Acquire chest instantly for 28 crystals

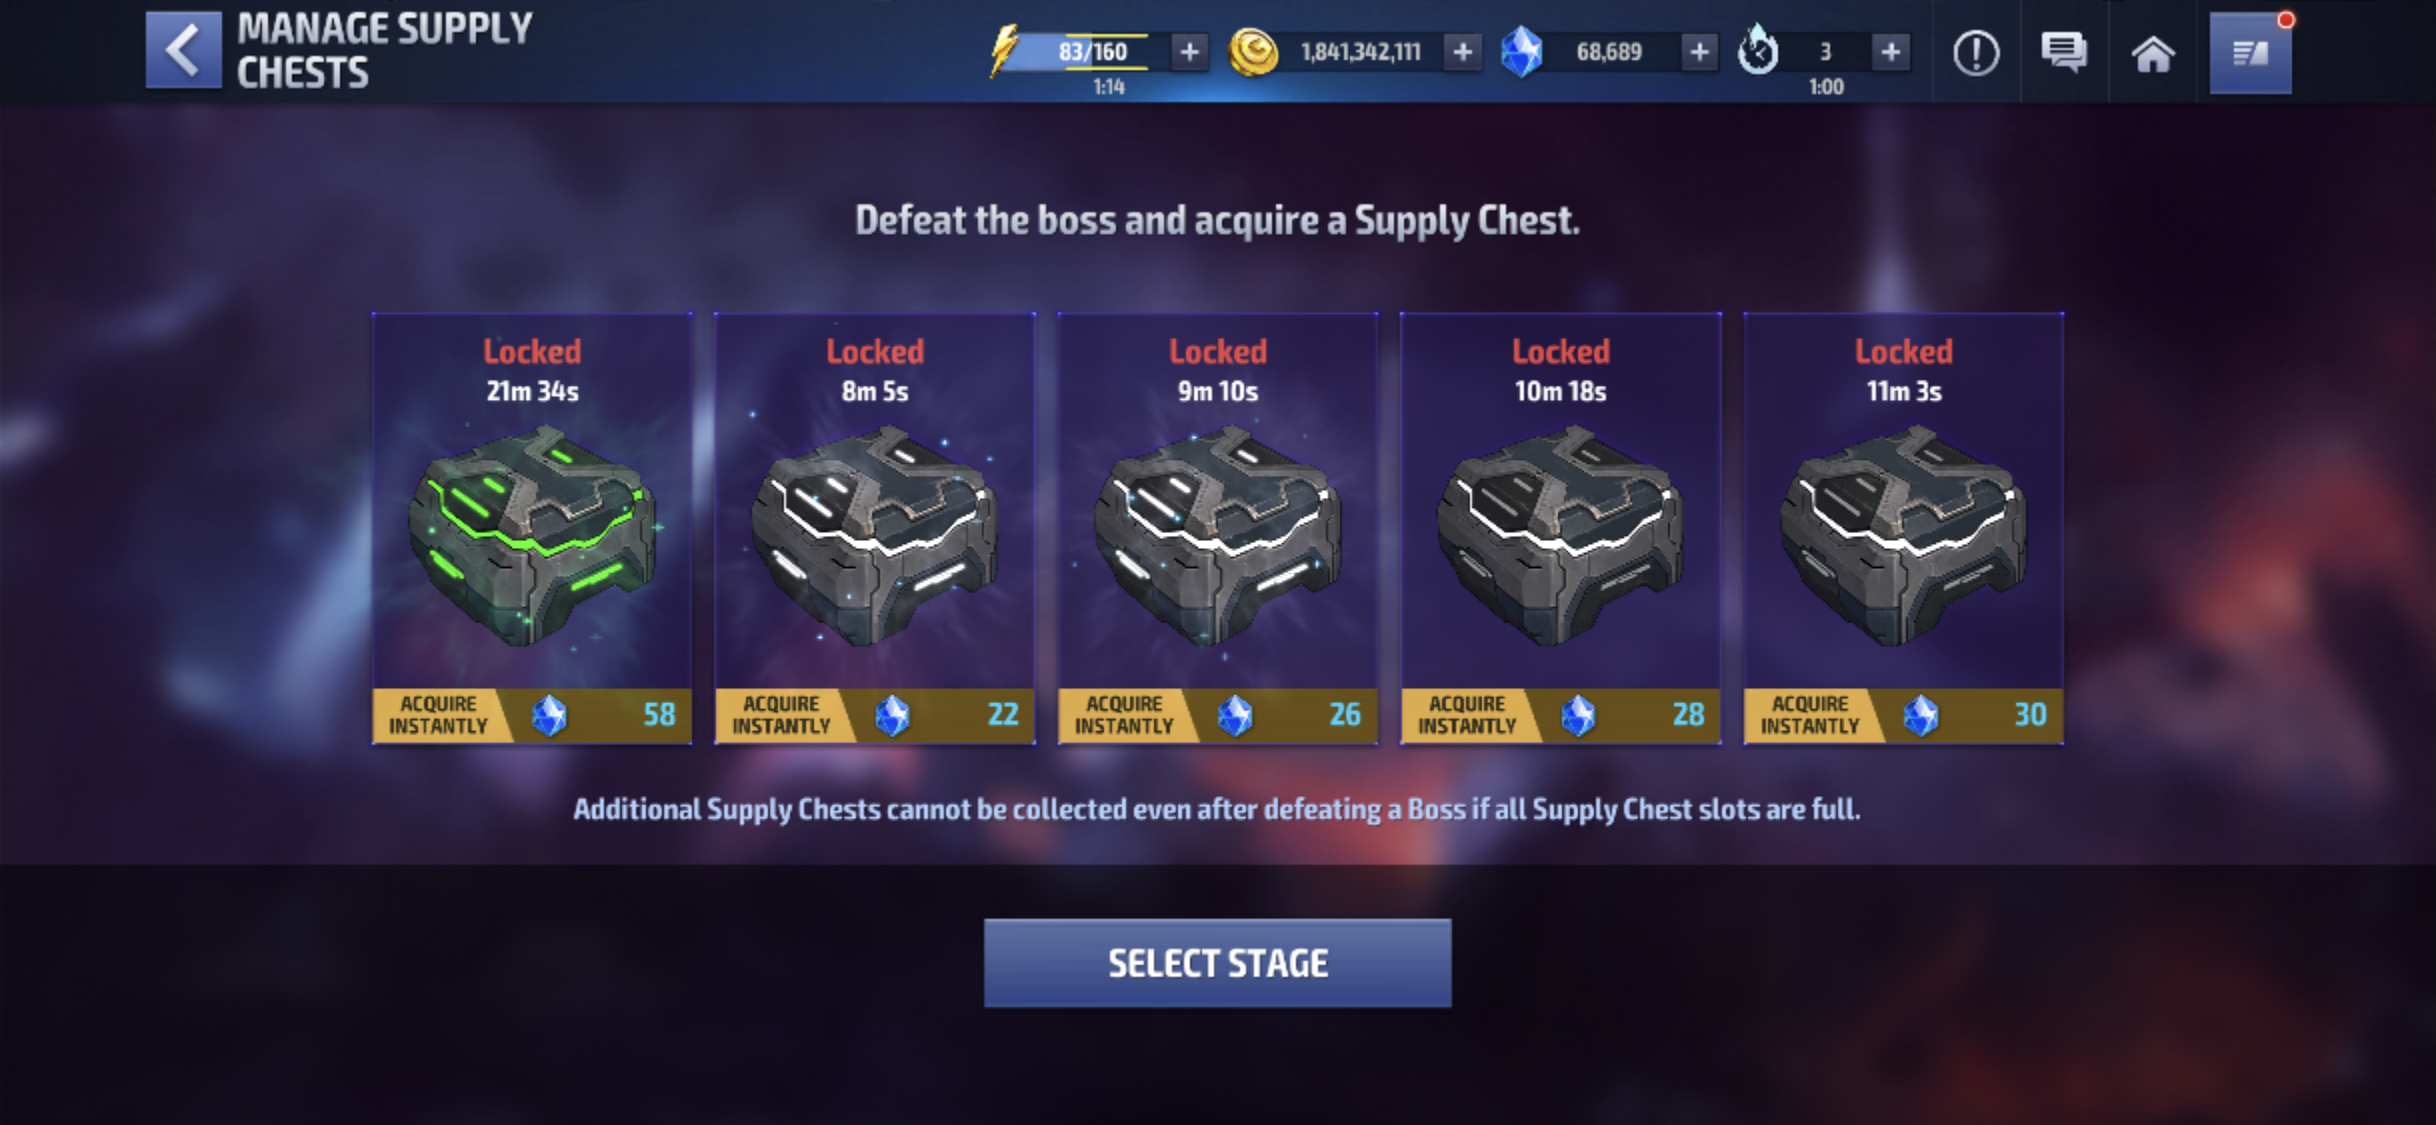coord(1561,715)
